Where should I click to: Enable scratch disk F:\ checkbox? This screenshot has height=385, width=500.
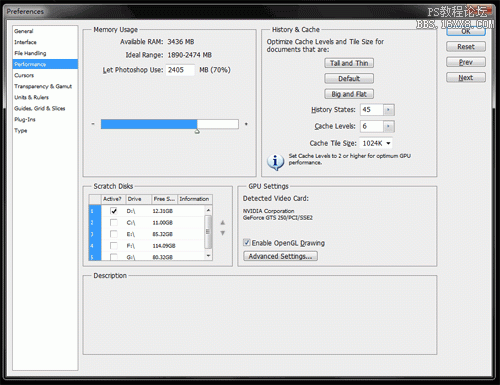[114, 246]
